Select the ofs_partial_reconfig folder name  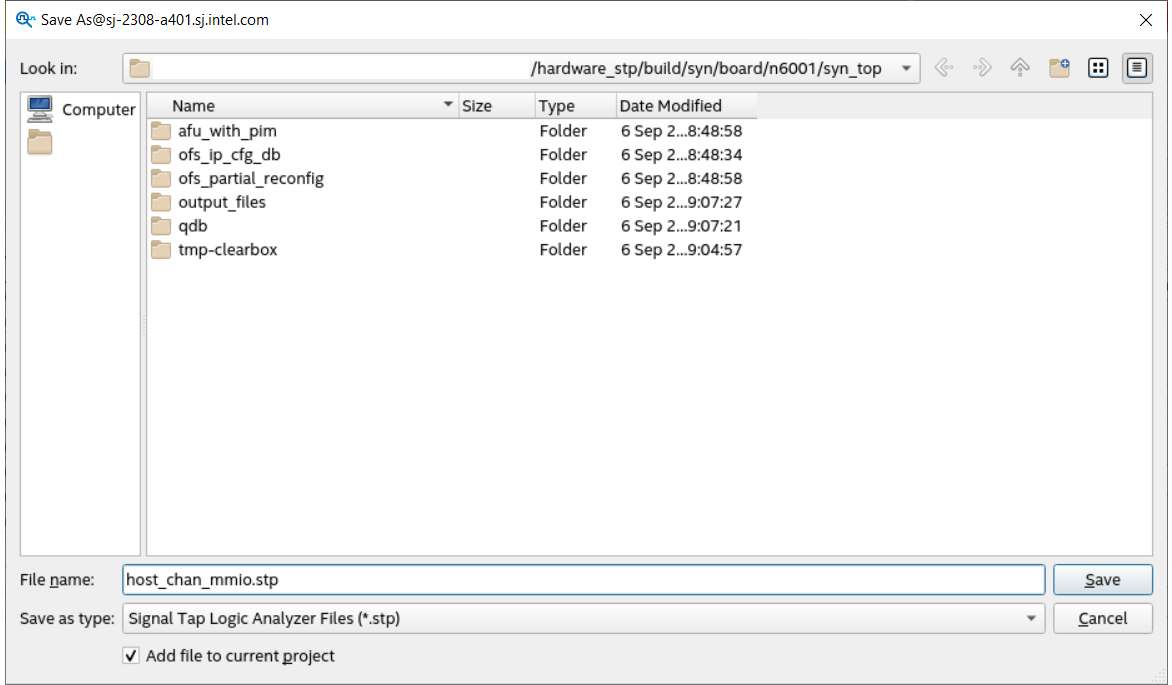point(251,179)
